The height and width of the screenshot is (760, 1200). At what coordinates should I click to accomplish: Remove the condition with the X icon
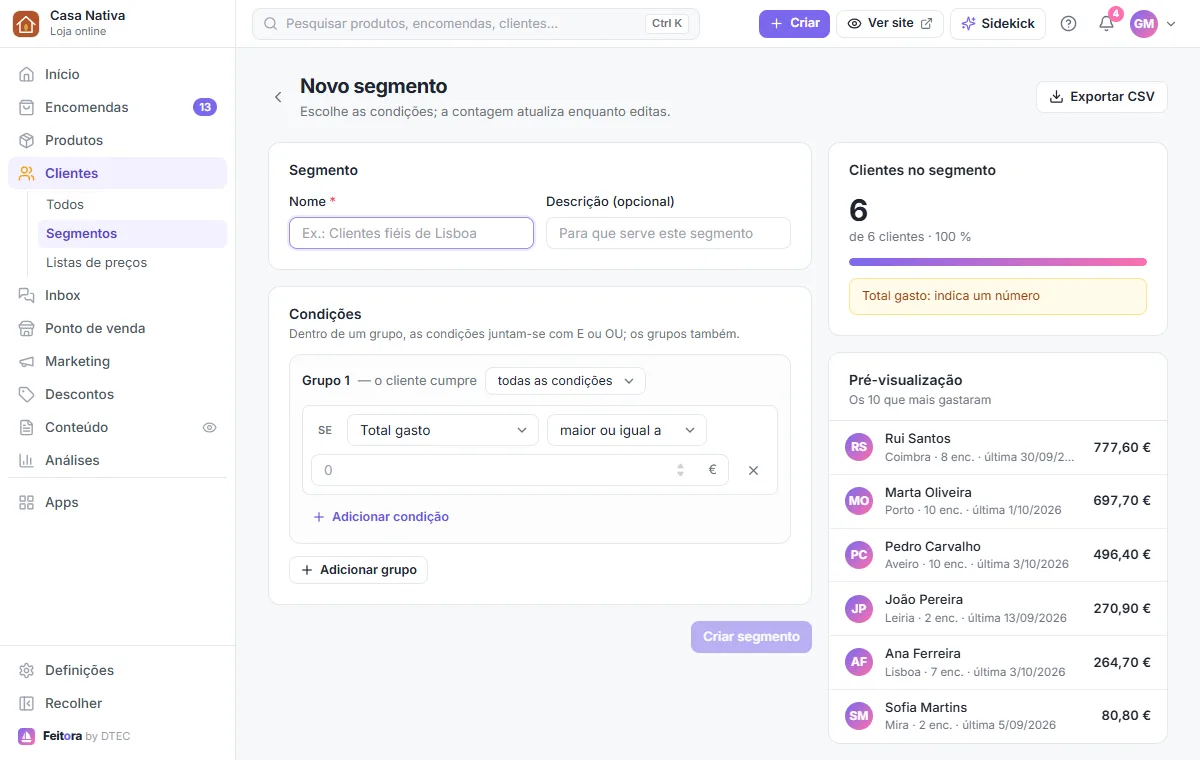coord(754,470)
